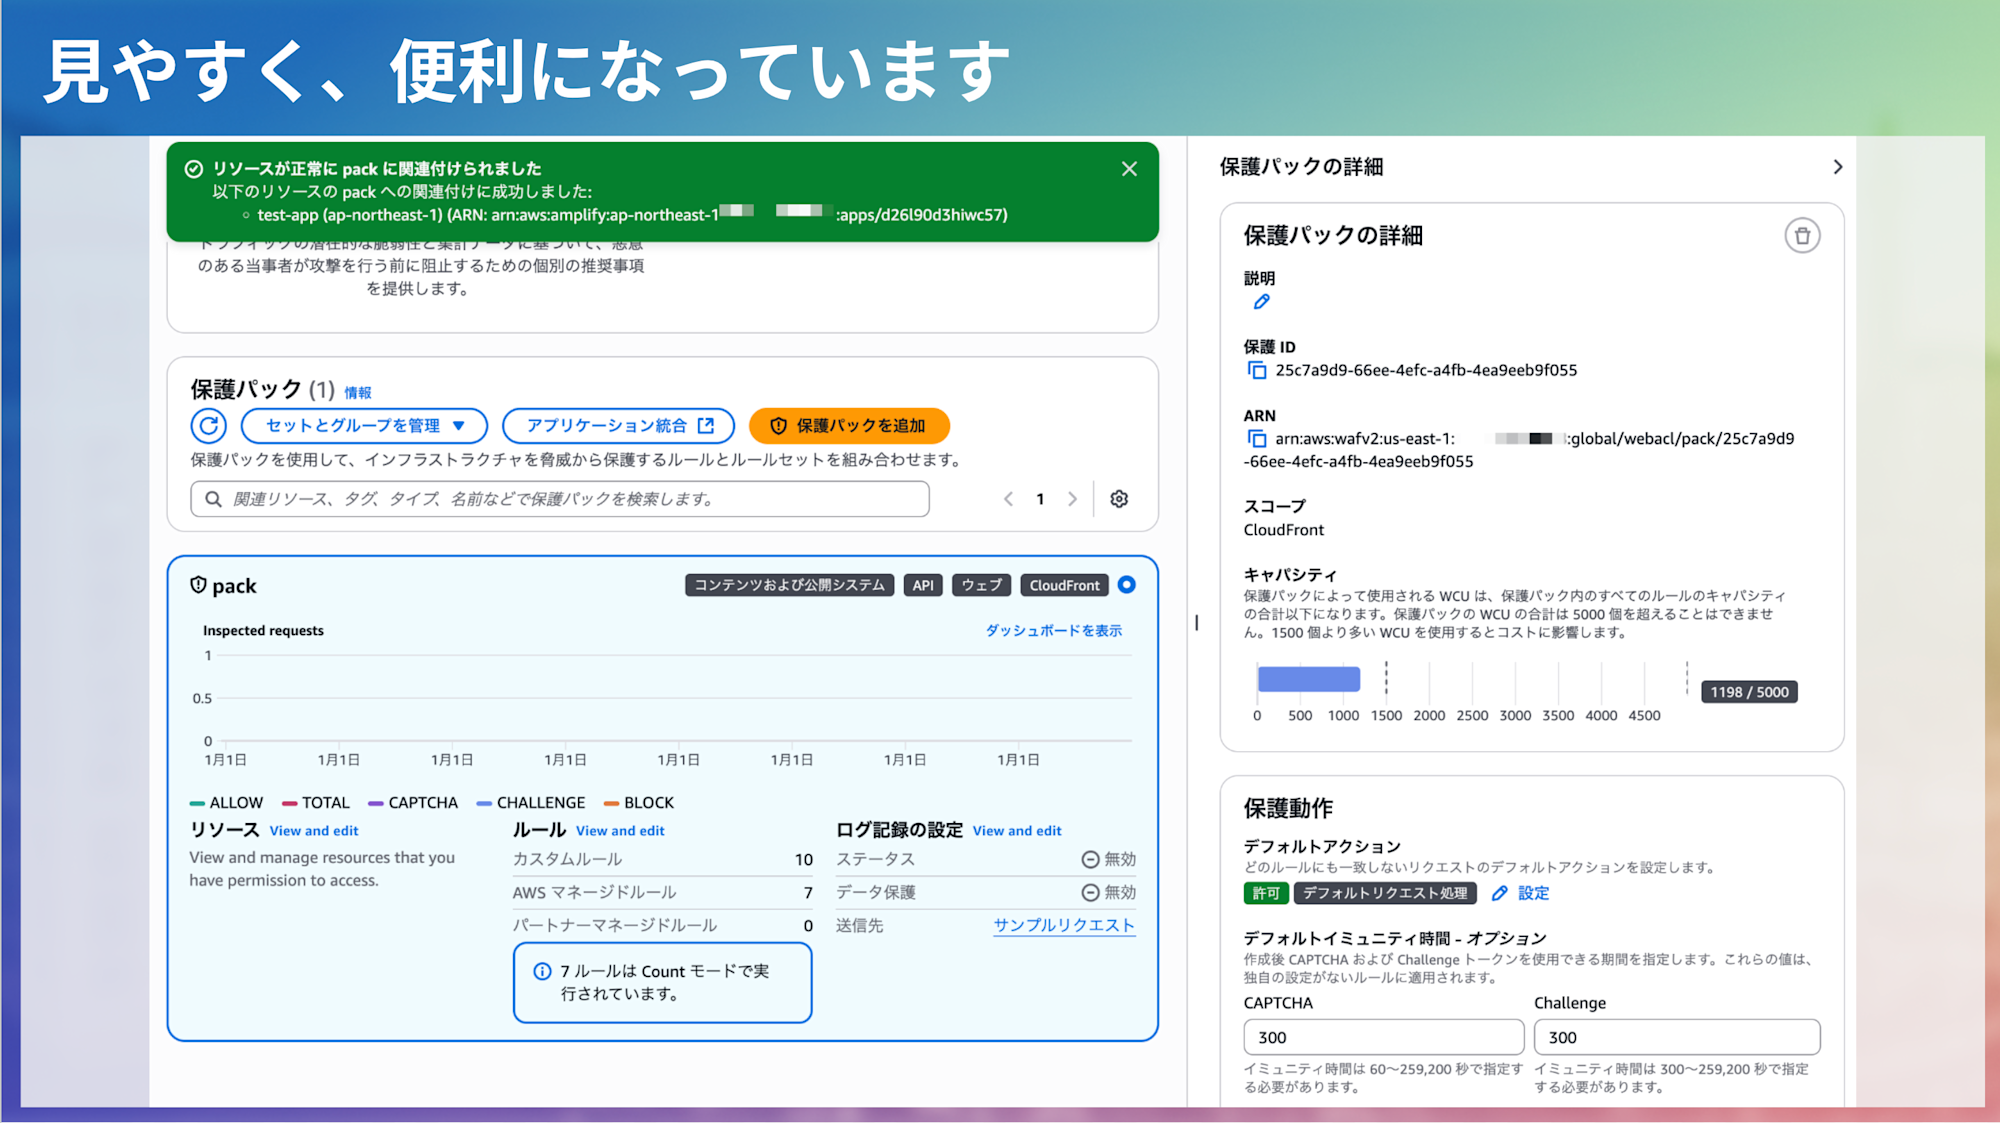Click the ステータス 無効 status icon
The width and height of the screenshot is (2000, 1123).
1090,860
